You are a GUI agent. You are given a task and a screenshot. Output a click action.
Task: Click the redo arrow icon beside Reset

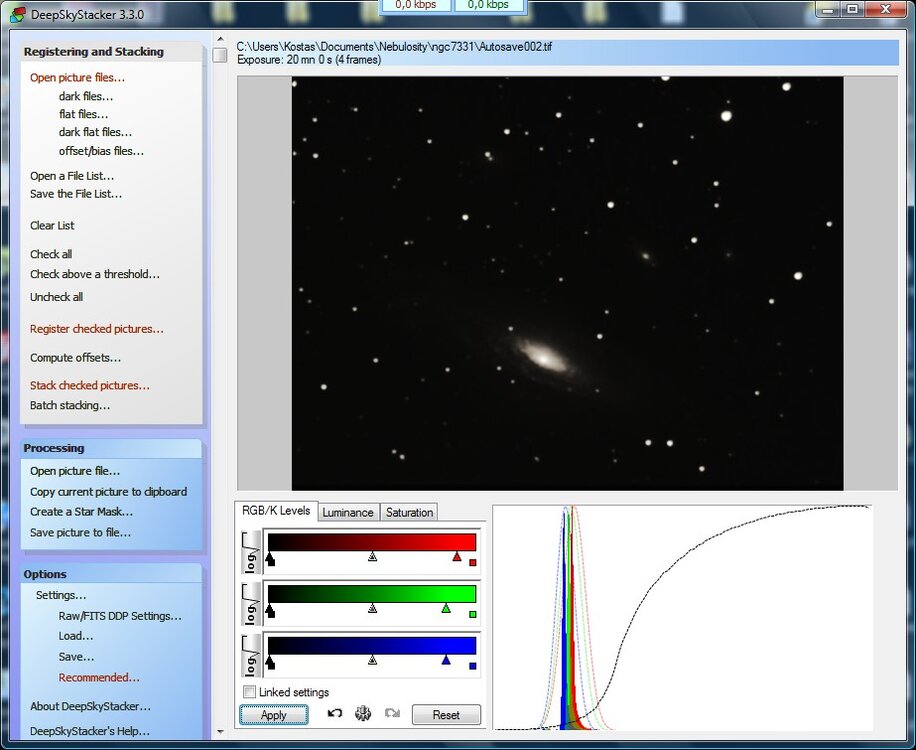coord(392,714)
